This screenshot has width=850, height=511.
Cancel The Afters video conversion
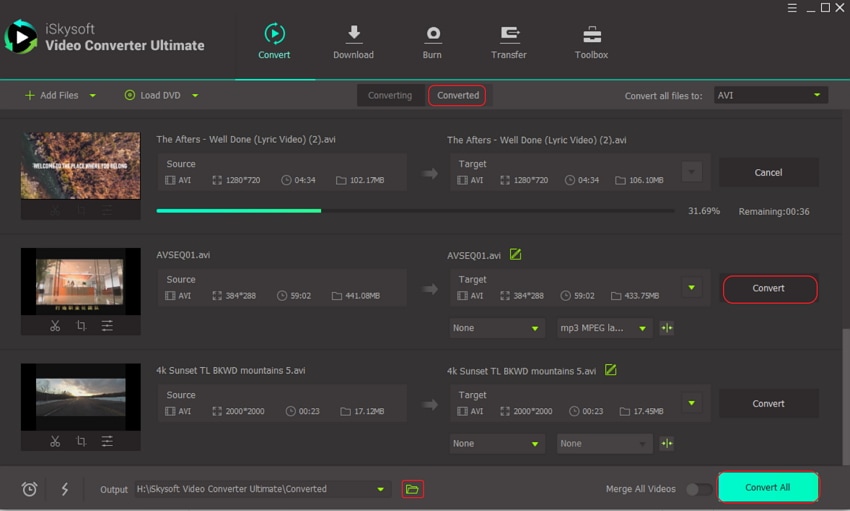tap(769, 172)
